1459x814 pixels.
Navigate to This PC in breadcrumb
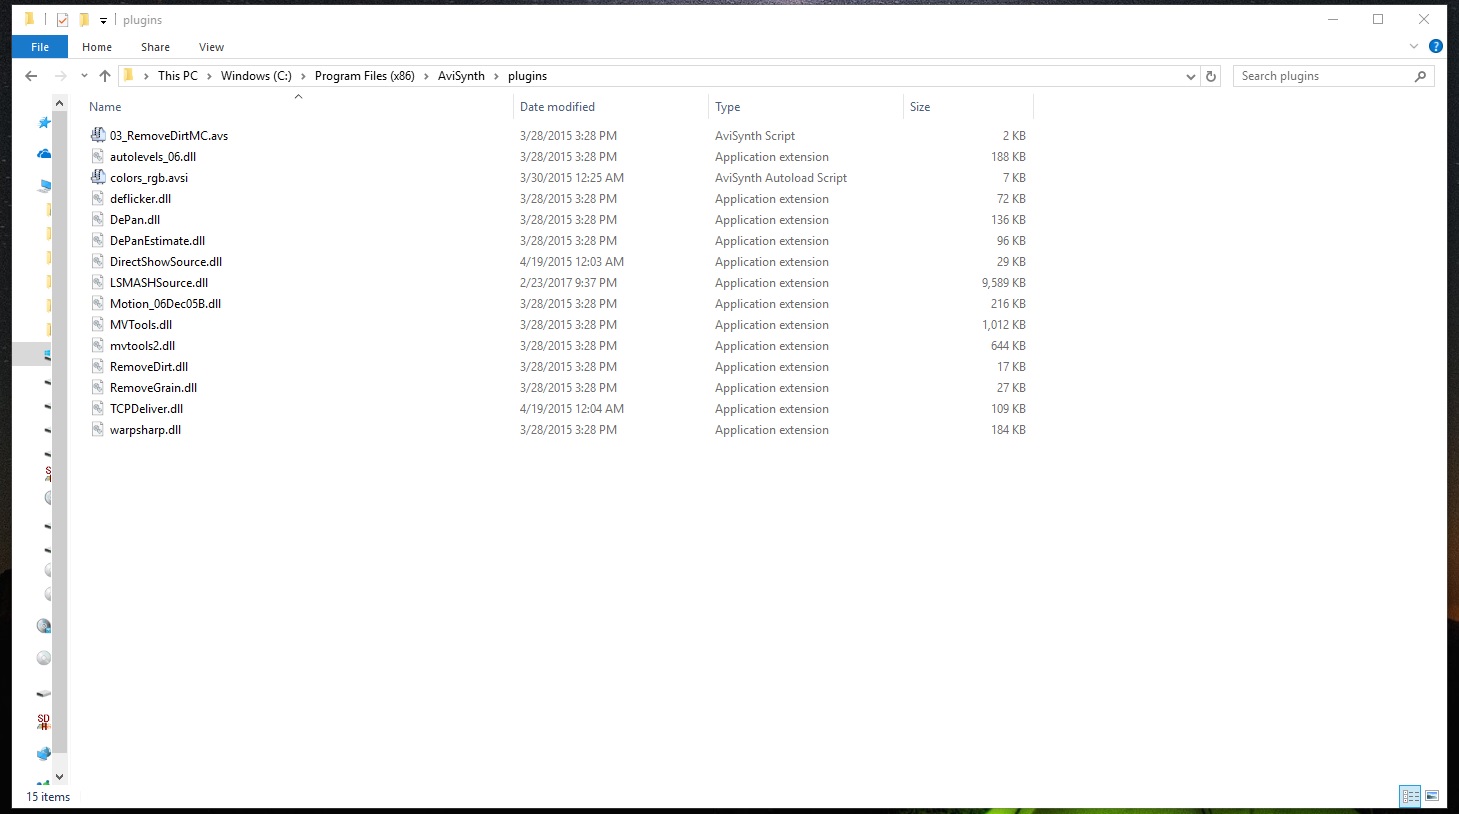point(178,76)
